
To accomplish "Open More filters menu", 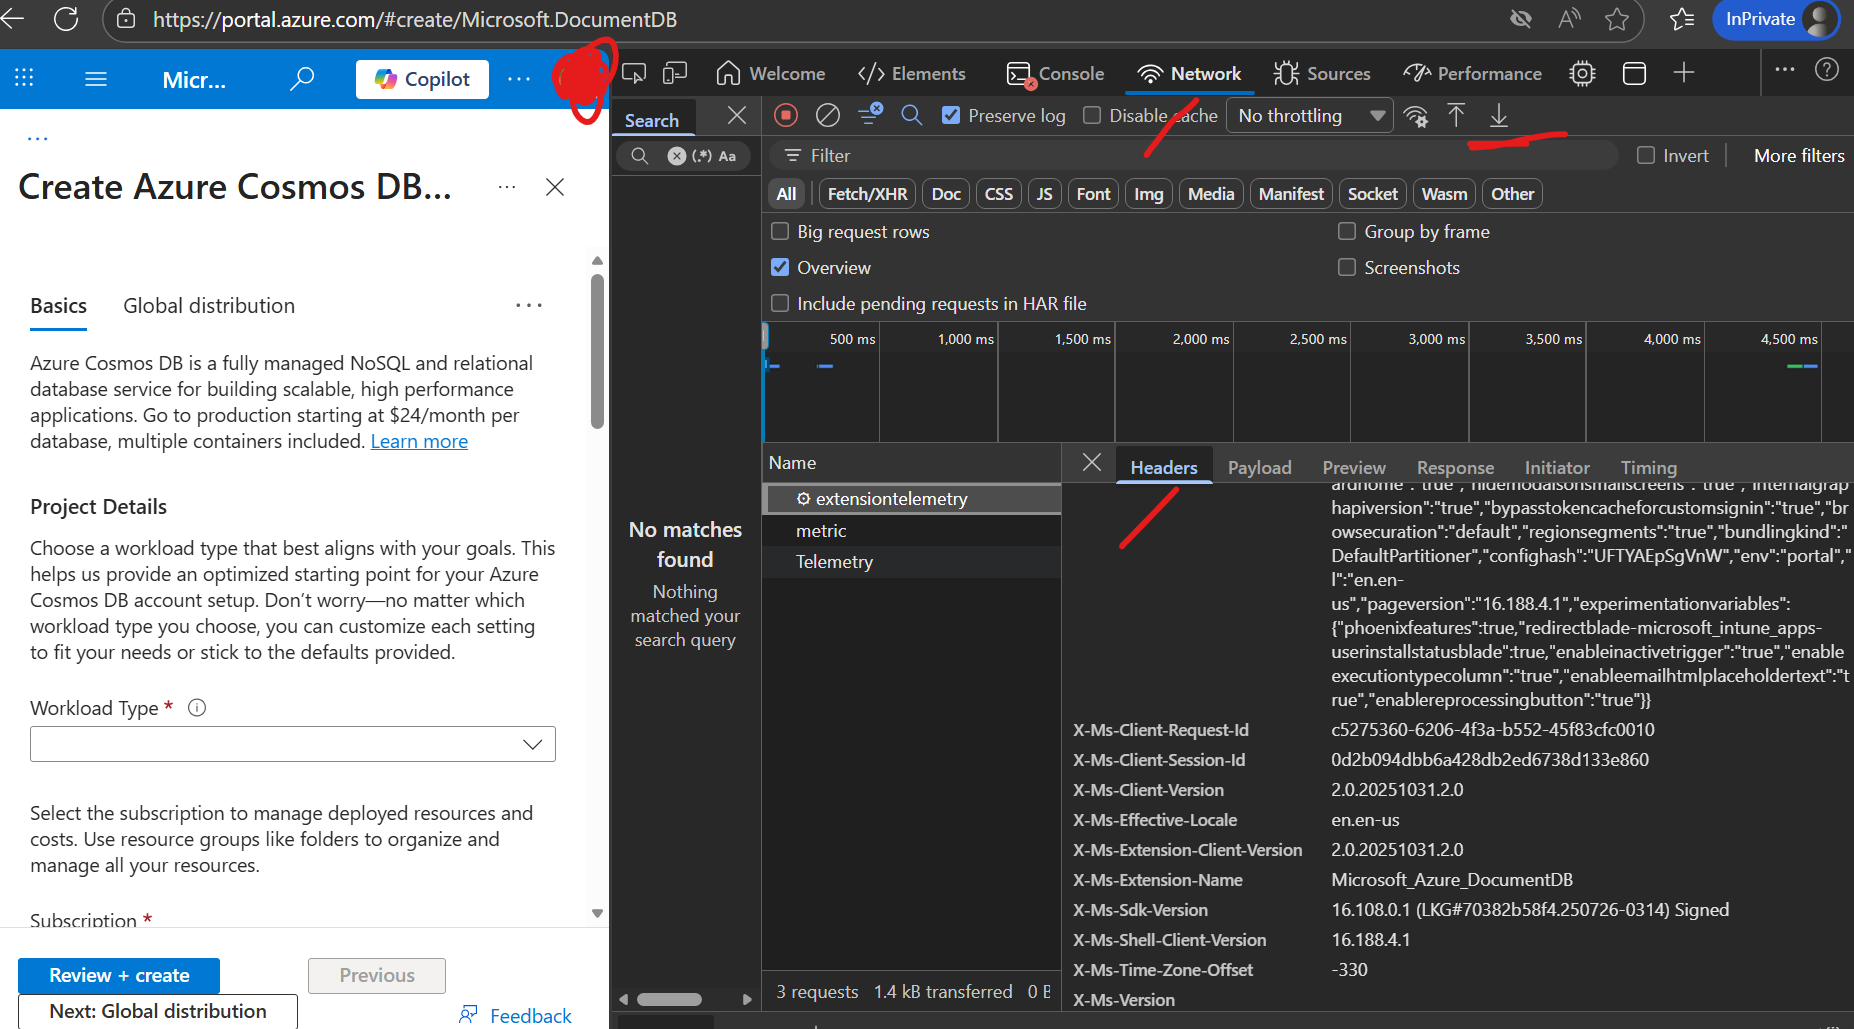I will 1799,155.
